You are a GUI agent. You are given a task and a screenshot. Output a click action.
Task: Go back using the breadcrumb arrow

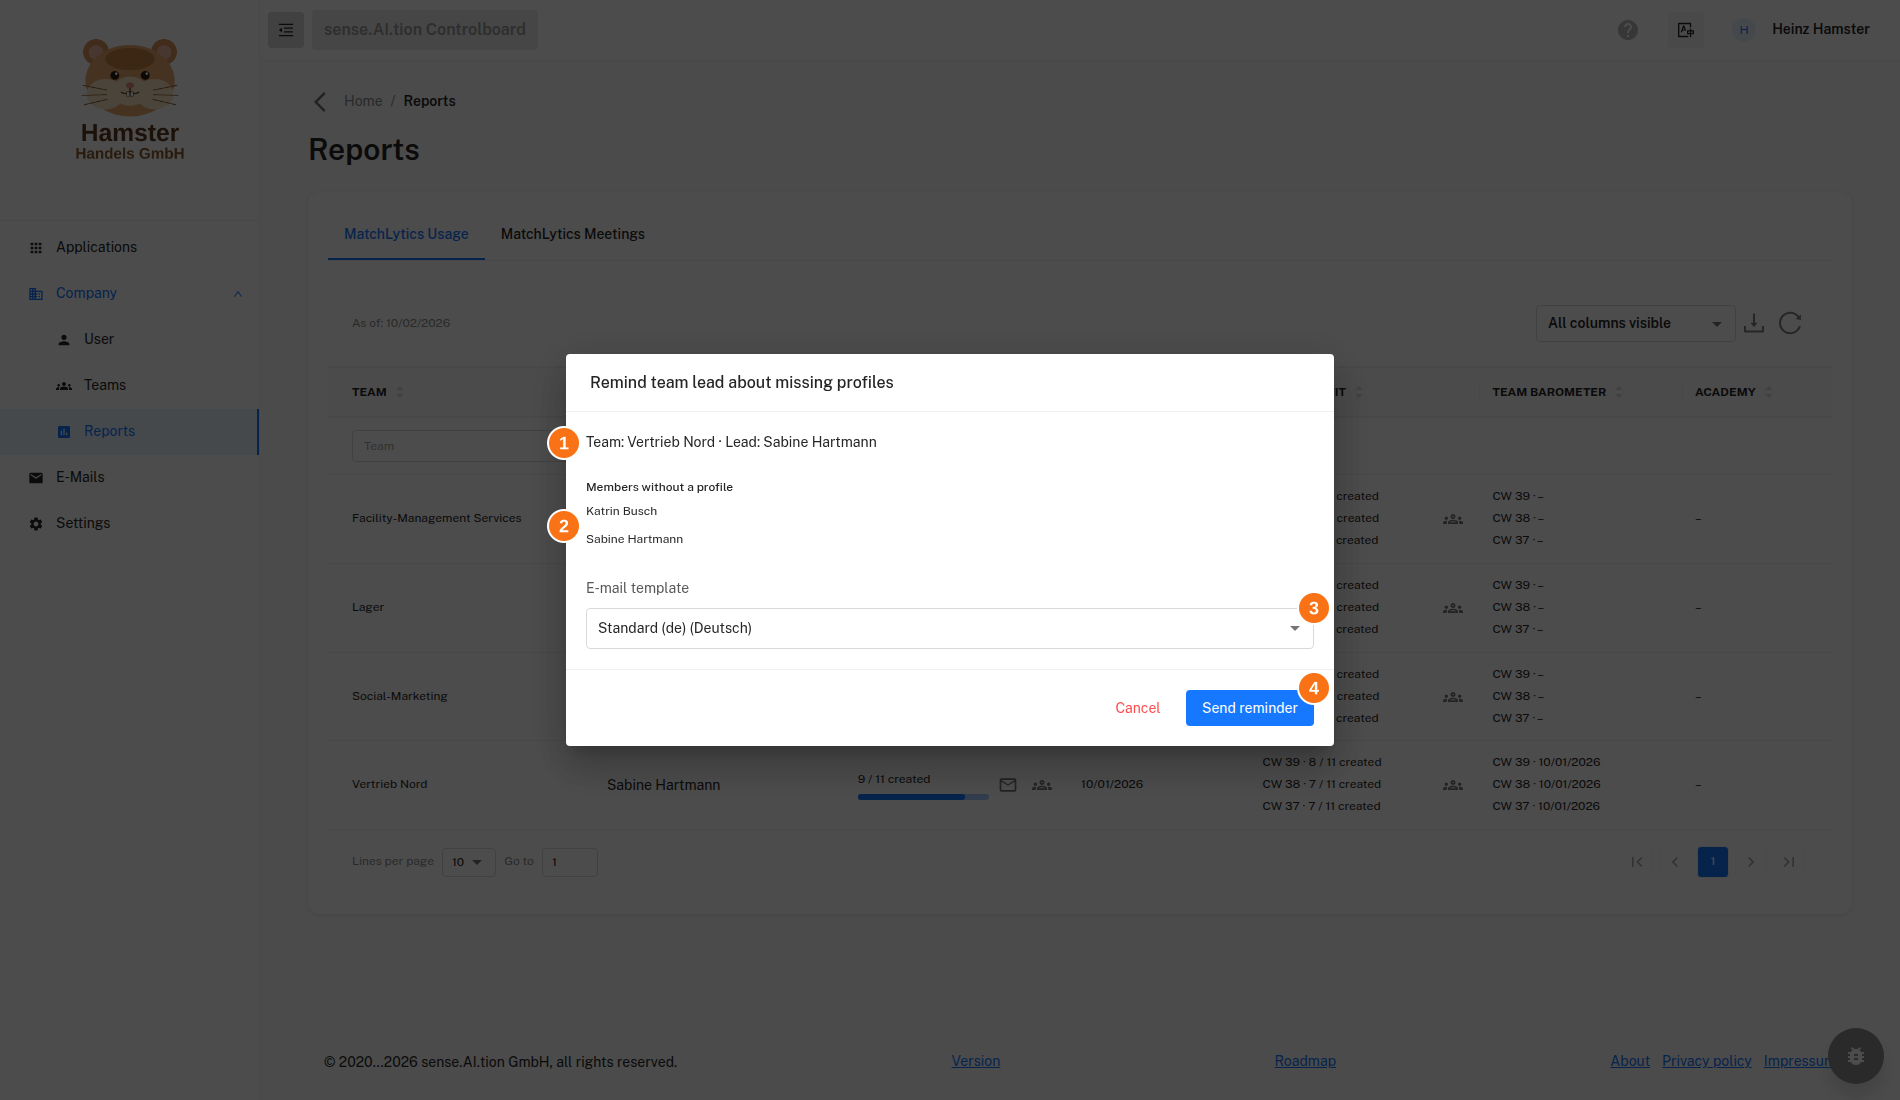pos(320,102)
